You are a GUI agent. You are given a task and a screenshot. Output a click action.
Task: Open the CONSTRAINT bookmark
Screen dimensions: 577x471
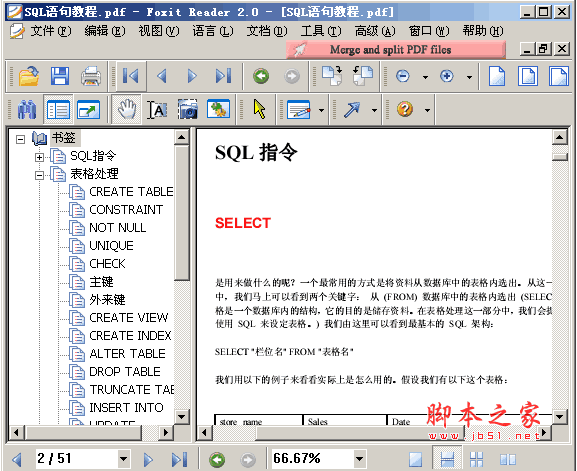coord(126,210)
